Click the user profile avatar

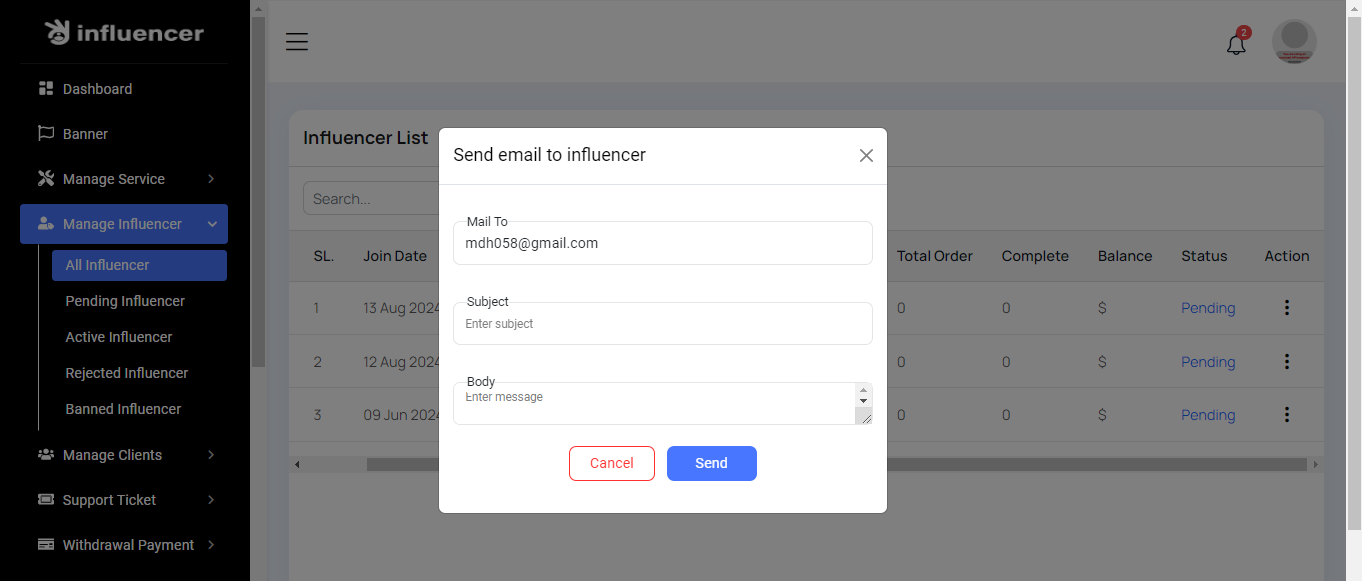1294,42
